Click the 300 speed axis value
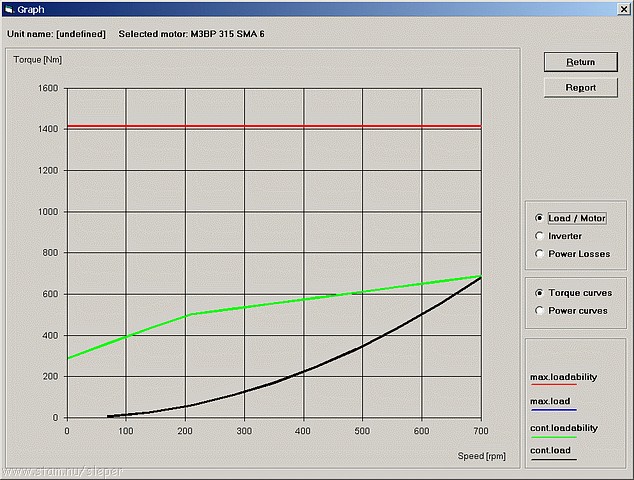 pyautogui.click(x=244, y=431)
